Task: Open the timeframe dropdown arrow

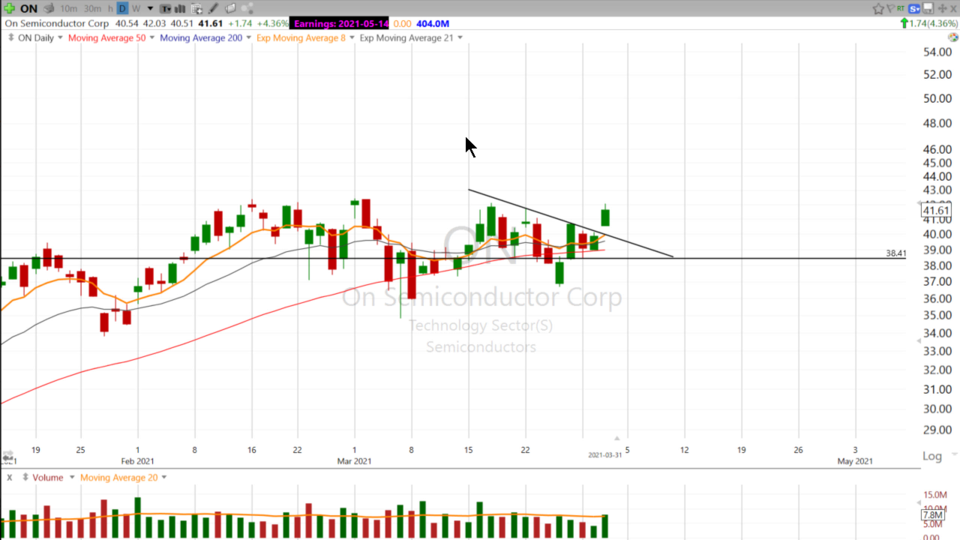Action: [150, 9]
